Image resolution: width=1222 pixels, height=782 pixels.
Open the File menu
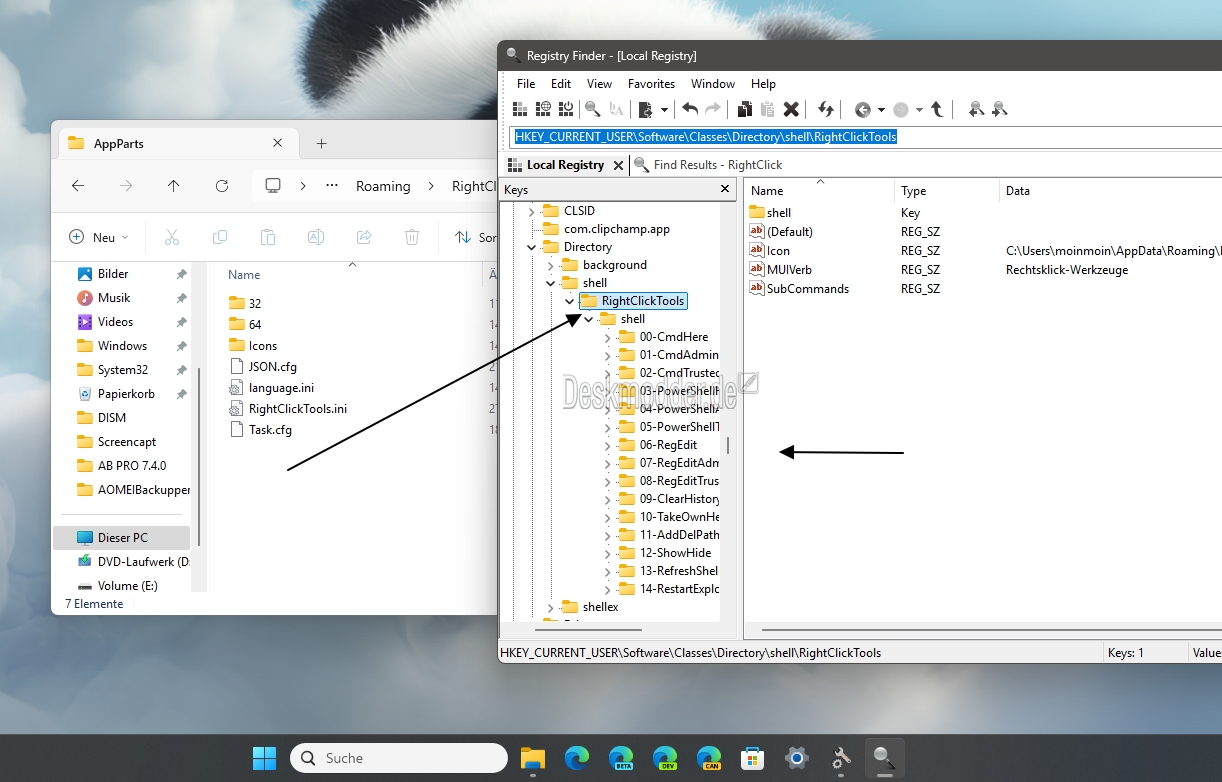(x=526, y=84)
